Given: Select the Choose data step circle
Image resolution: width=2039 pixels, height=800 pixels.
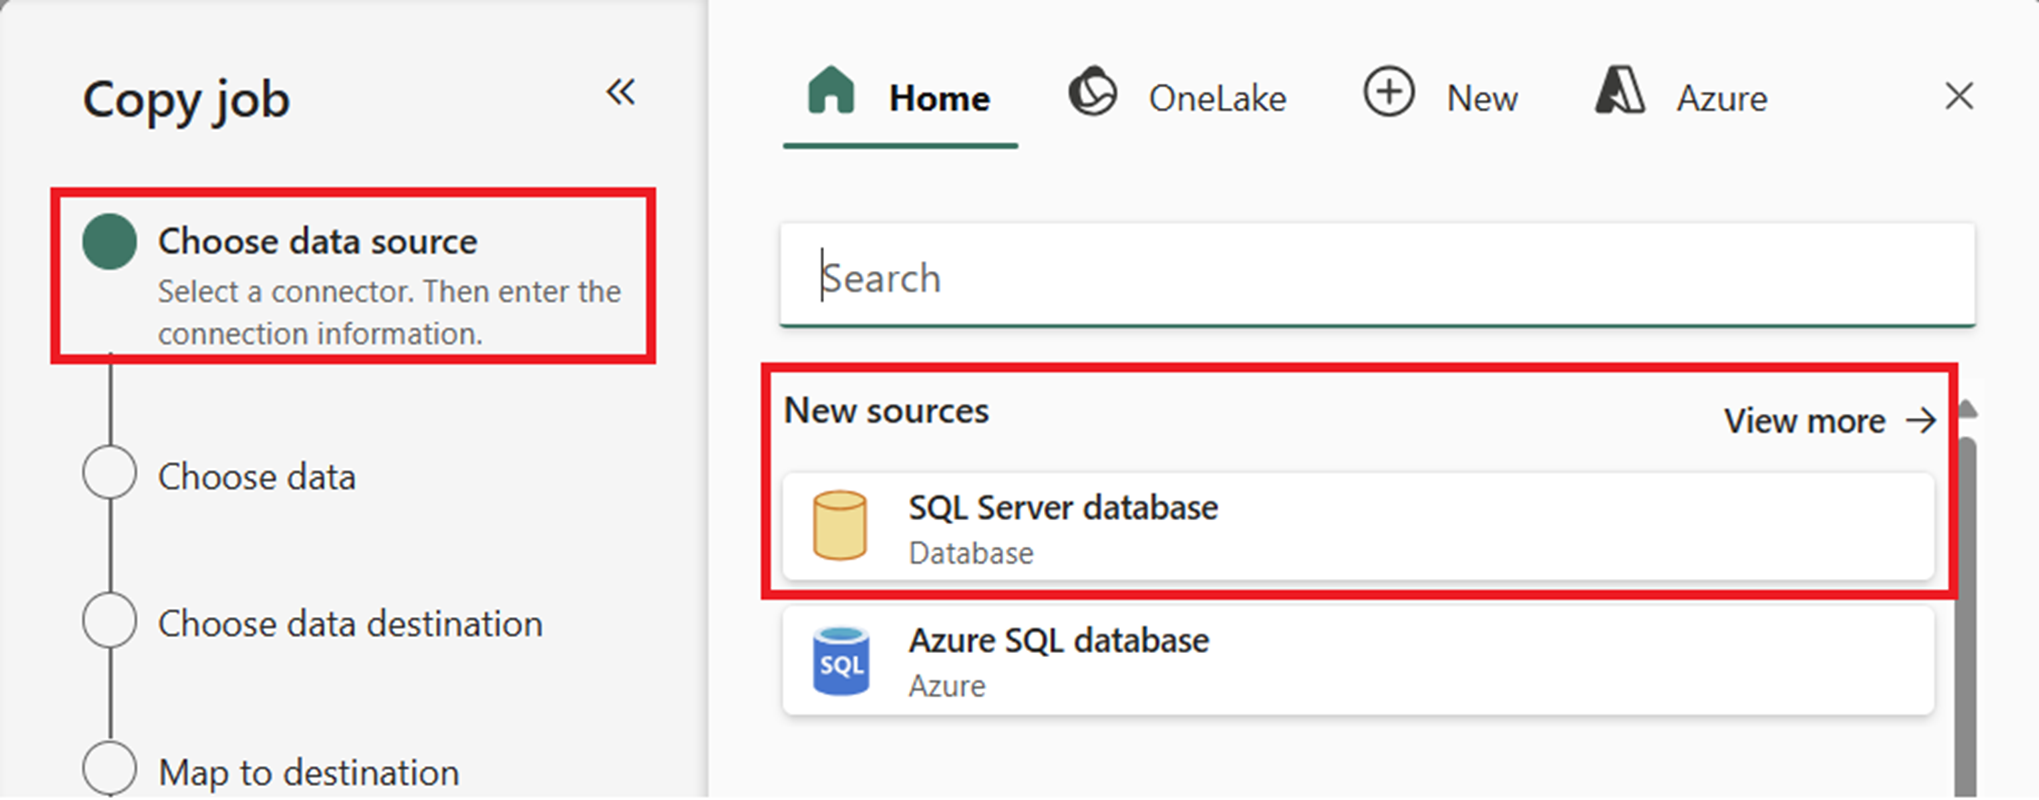Looking at the screenshot, I should click(x=110, y=473).
